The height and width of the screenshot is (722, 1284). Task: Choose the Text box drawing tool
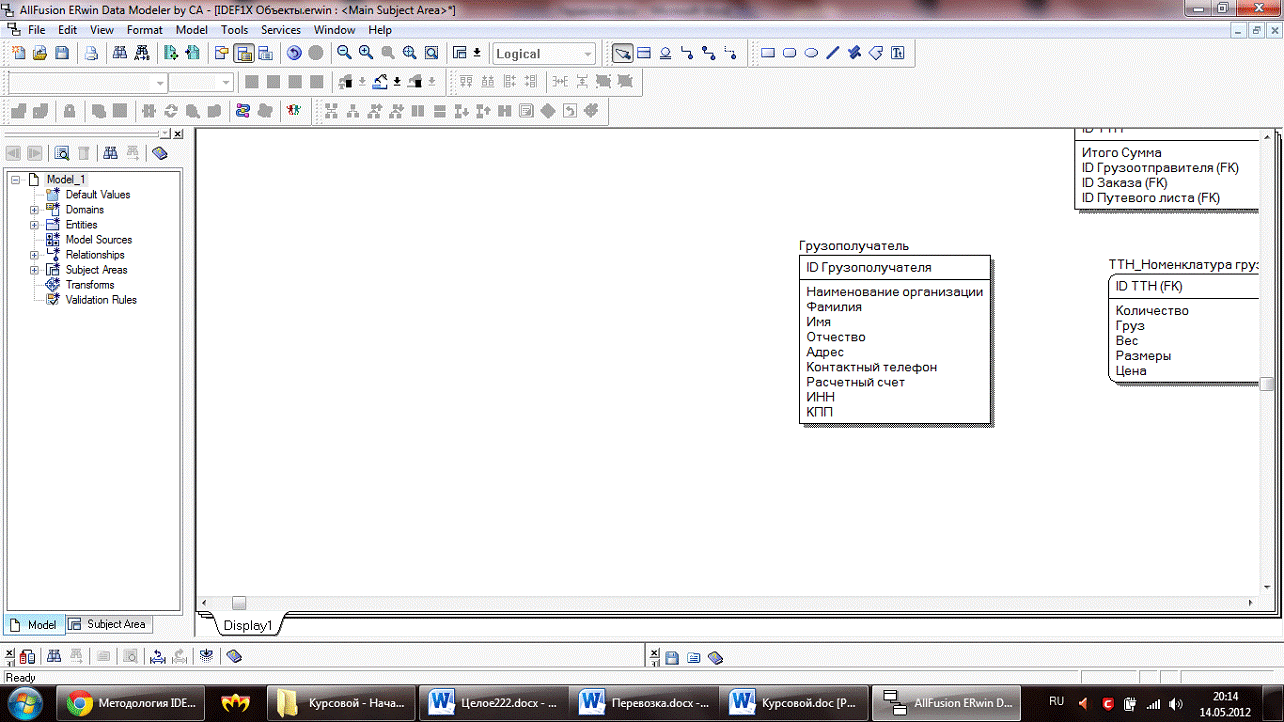[898, 54]
